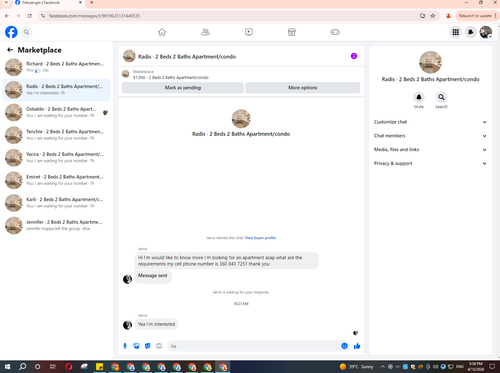Open the Facebook menu grid icon
The image size is (500, 373).
456,32
